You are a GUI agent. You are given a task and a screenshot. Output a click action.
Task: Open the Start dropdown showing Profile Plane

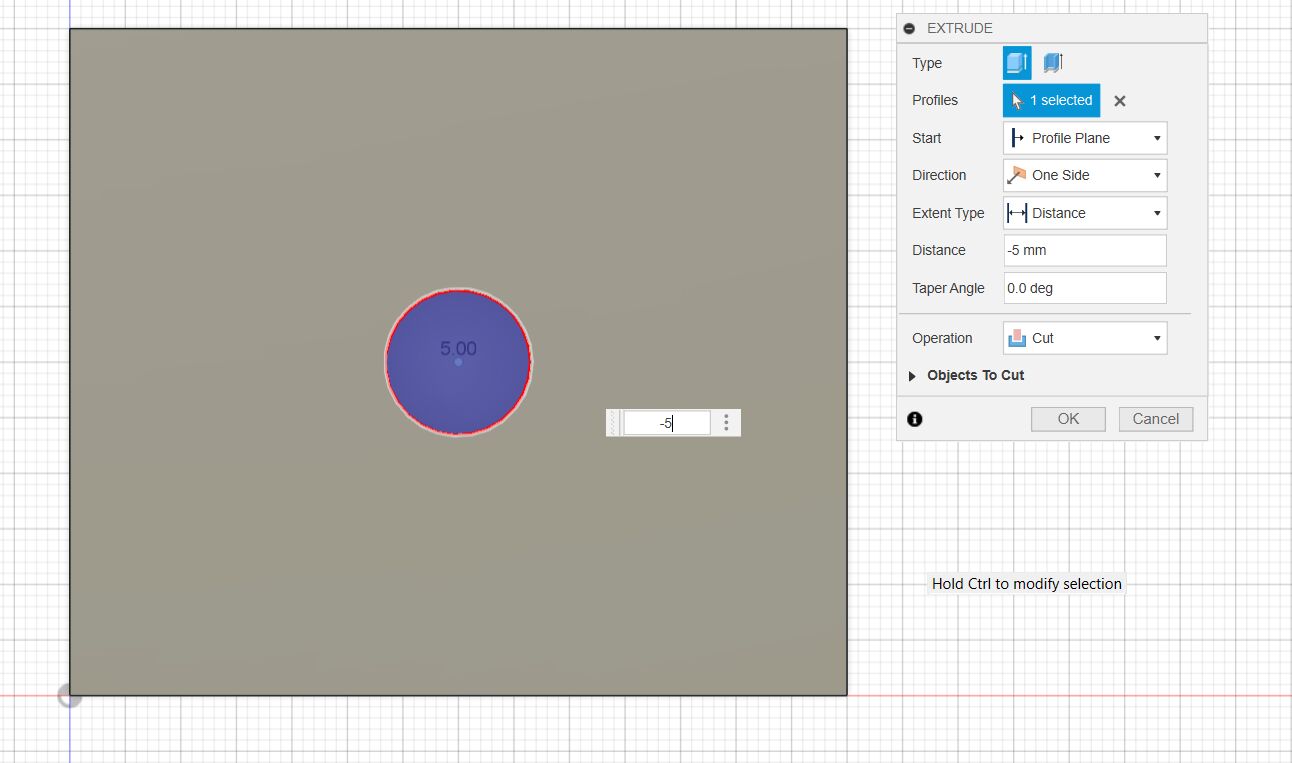coord(1085,138)
